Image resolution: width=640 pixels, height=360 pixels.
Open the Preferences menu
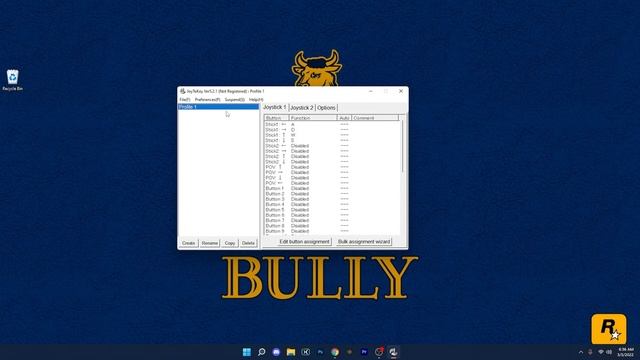pos(207,100)
